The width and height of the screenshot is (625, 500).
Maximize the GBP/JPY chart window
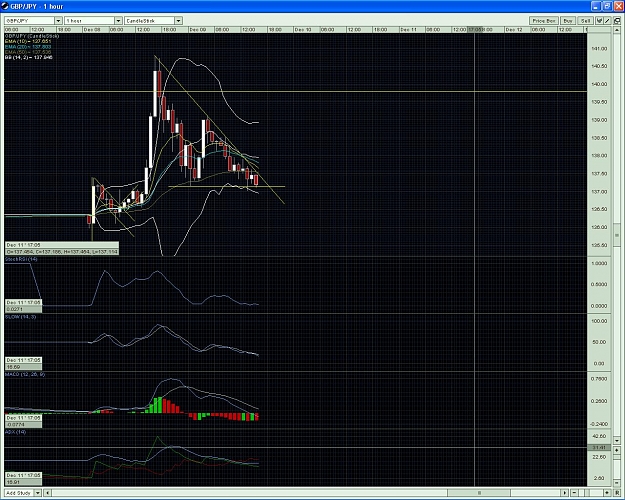pyautogui.click(x=607, y=6)
